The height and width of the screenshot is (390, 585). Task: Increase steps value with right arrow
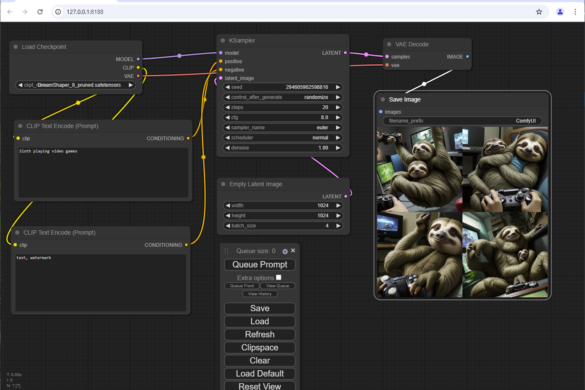coord(338,107)
